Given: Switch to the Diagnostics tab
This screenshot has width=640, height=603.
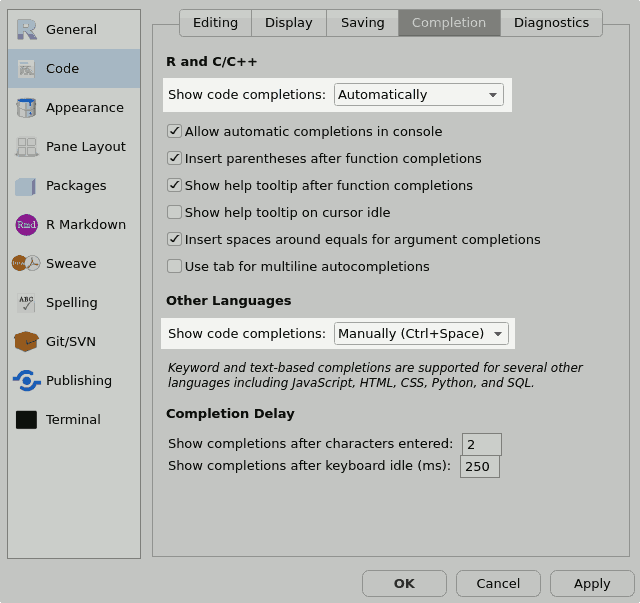Looking at the screenshot, I should (x=551, y=23).
